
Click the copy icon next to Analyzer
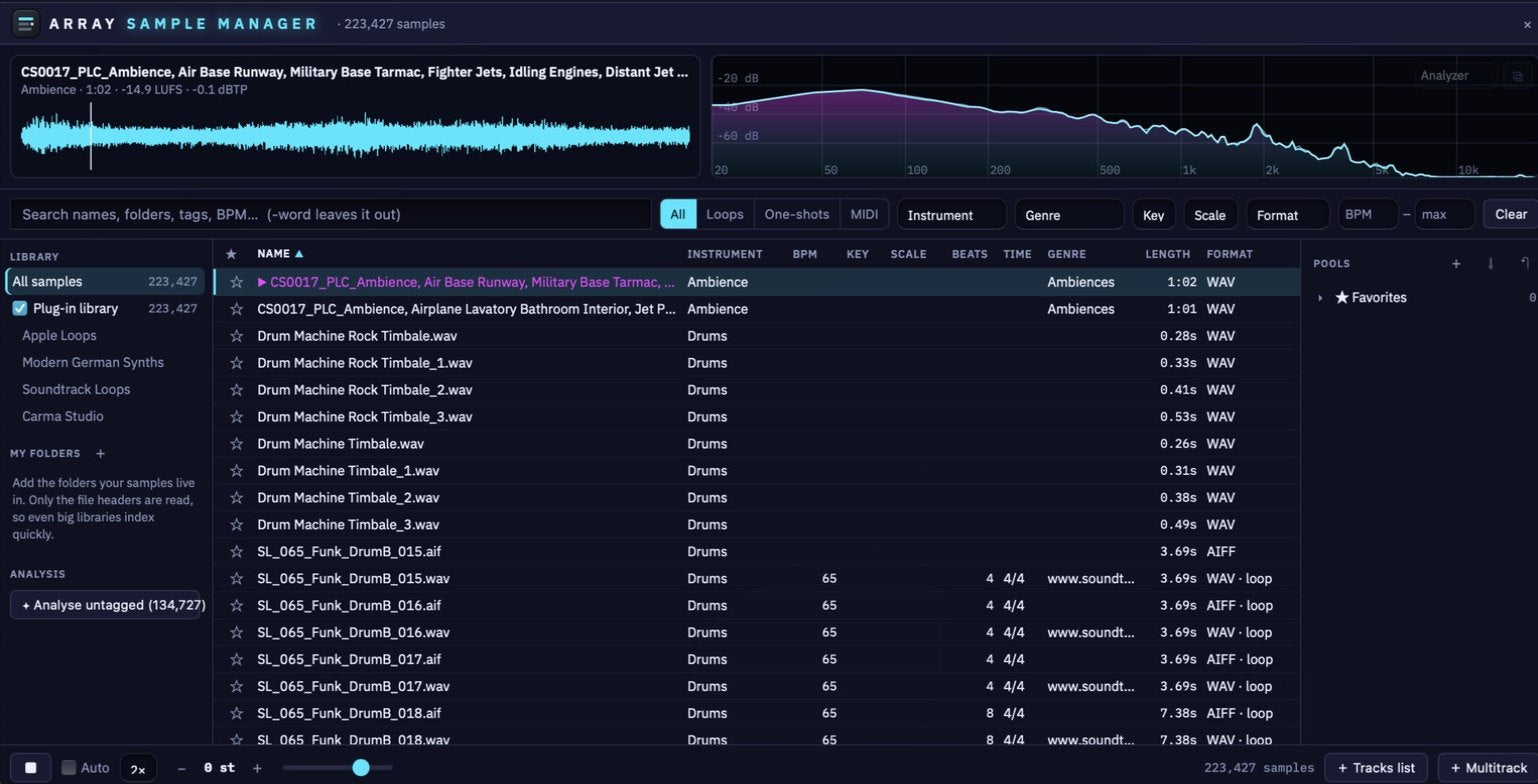(x=1517, y=75)
